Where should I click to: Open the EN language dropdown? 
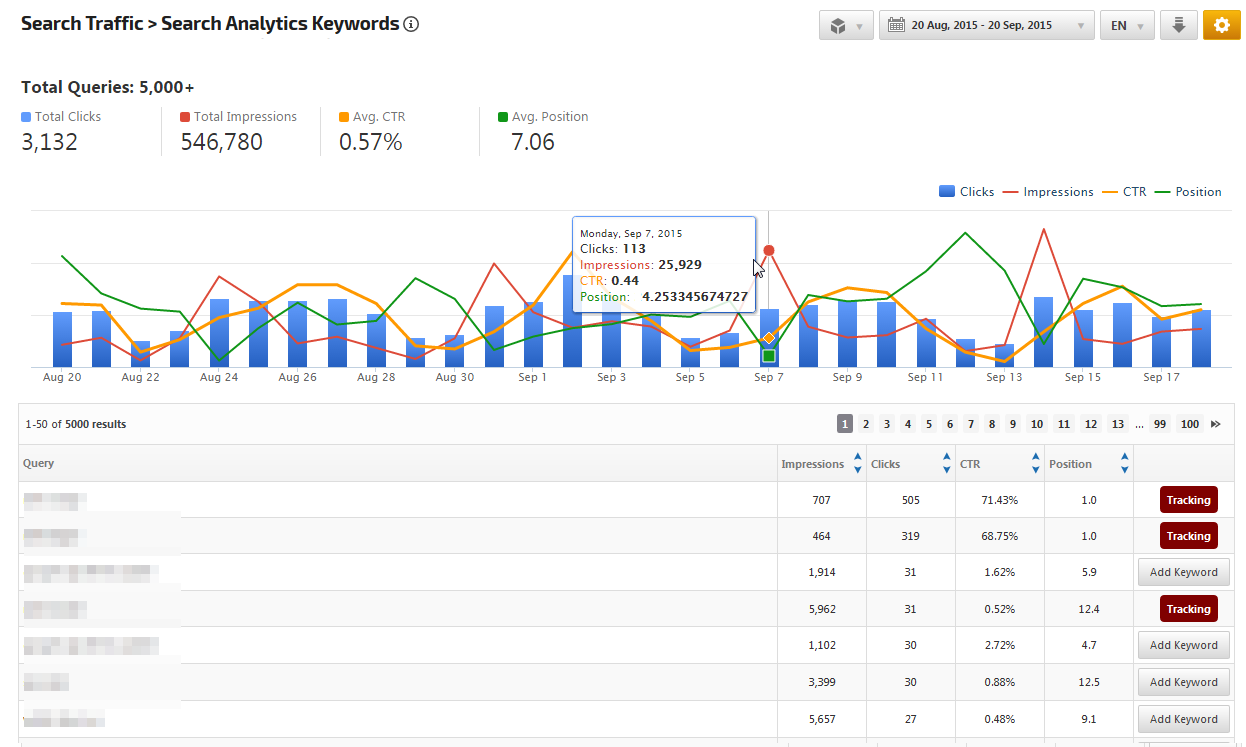pyautogui.click(x=1127, y=26)
